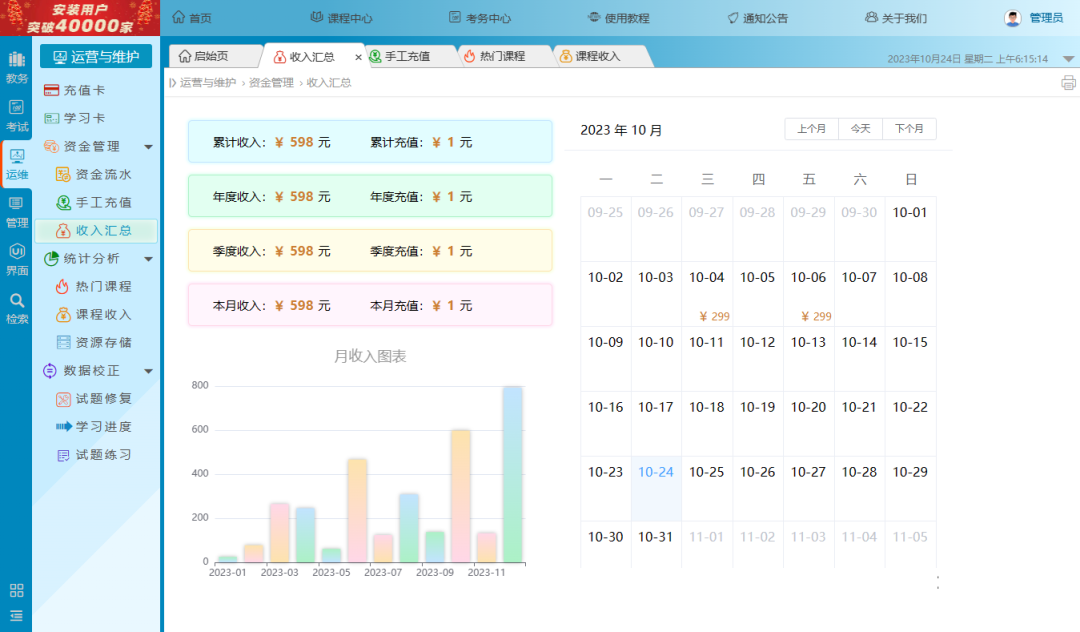Select the 管理 icon in left rail
The width and height of the screenshot is (1080, 632).
(x=16, y=212)
